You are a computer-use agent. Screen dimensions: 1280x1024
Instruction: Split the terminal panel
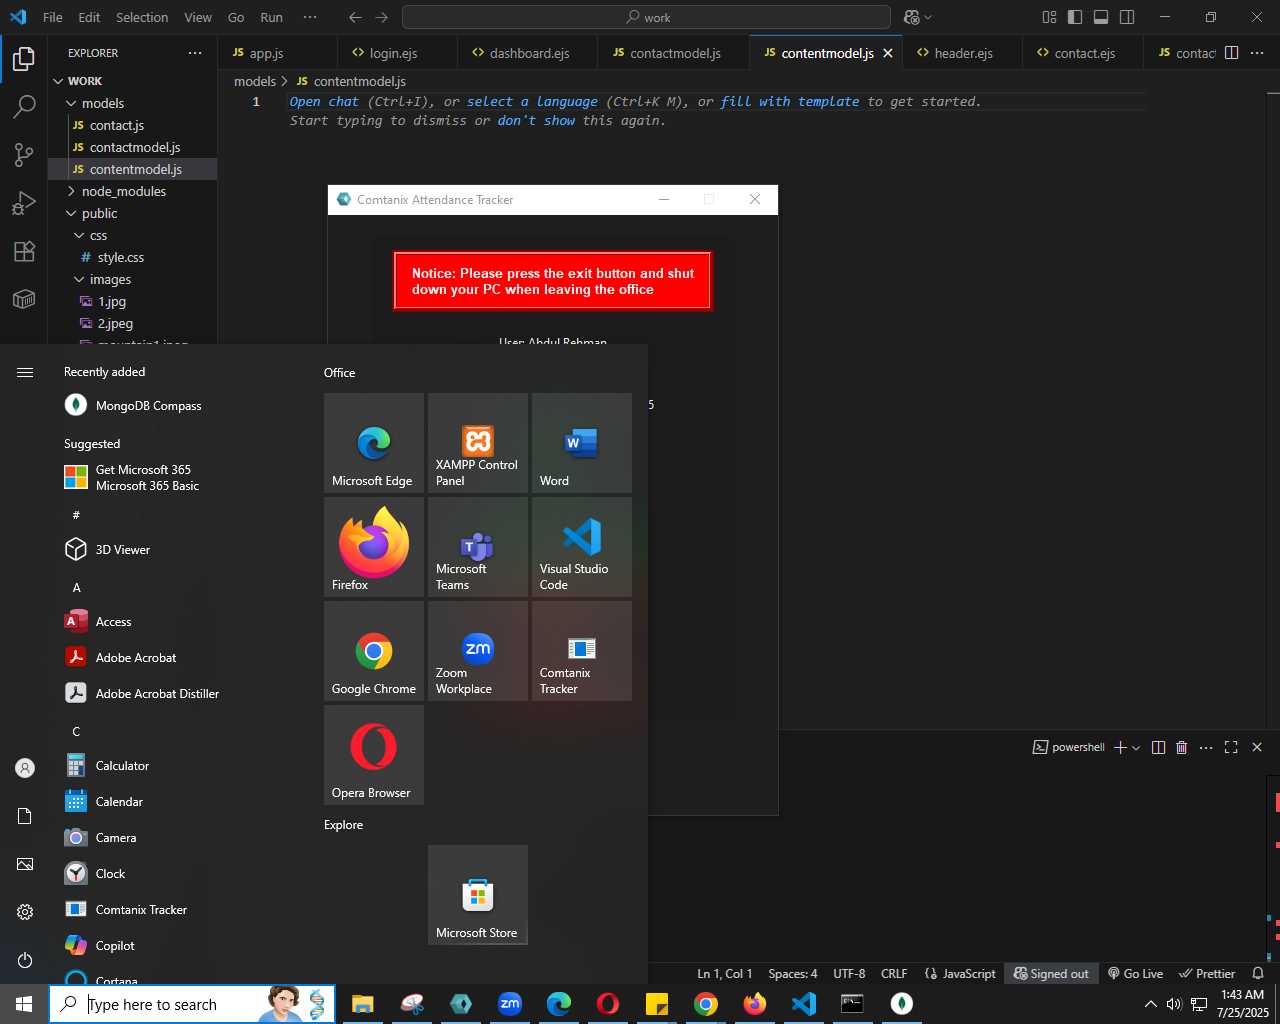tap(1158, 747)
